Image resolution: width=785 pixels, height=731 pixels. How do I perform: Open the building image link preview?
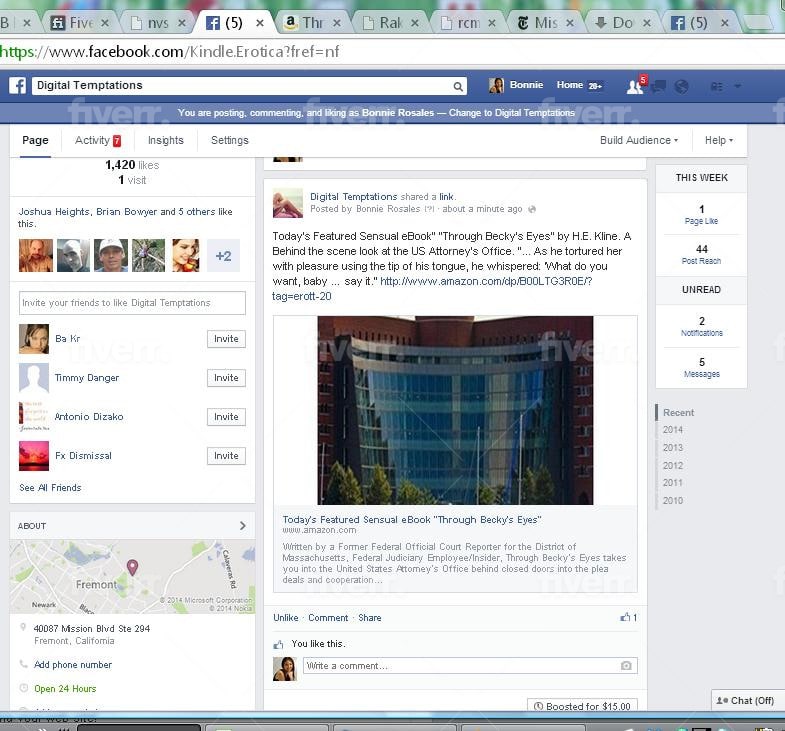click(x=455, y=410)
